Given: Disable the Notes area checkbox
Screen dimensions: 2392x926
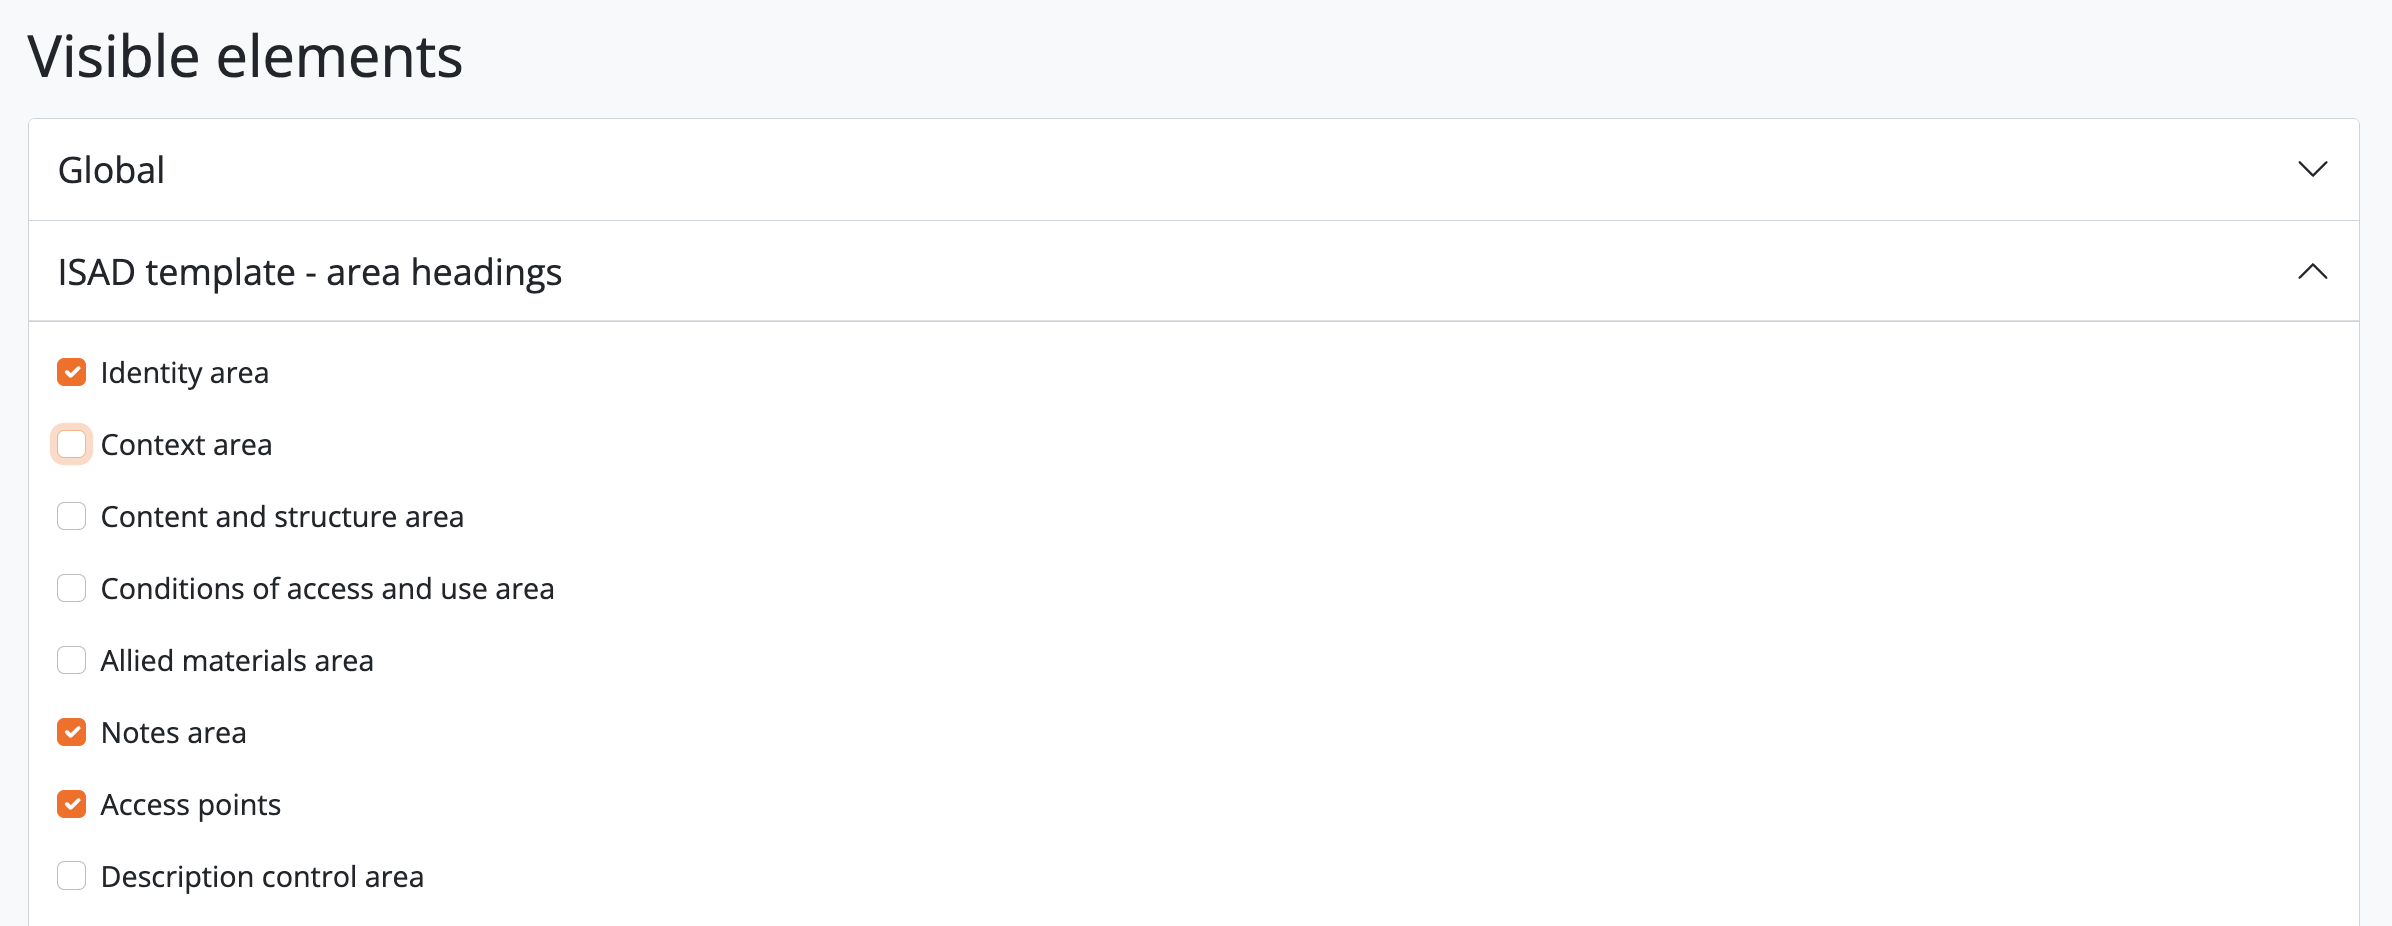Looking at the screenshot, I should [x=72, y=733].
